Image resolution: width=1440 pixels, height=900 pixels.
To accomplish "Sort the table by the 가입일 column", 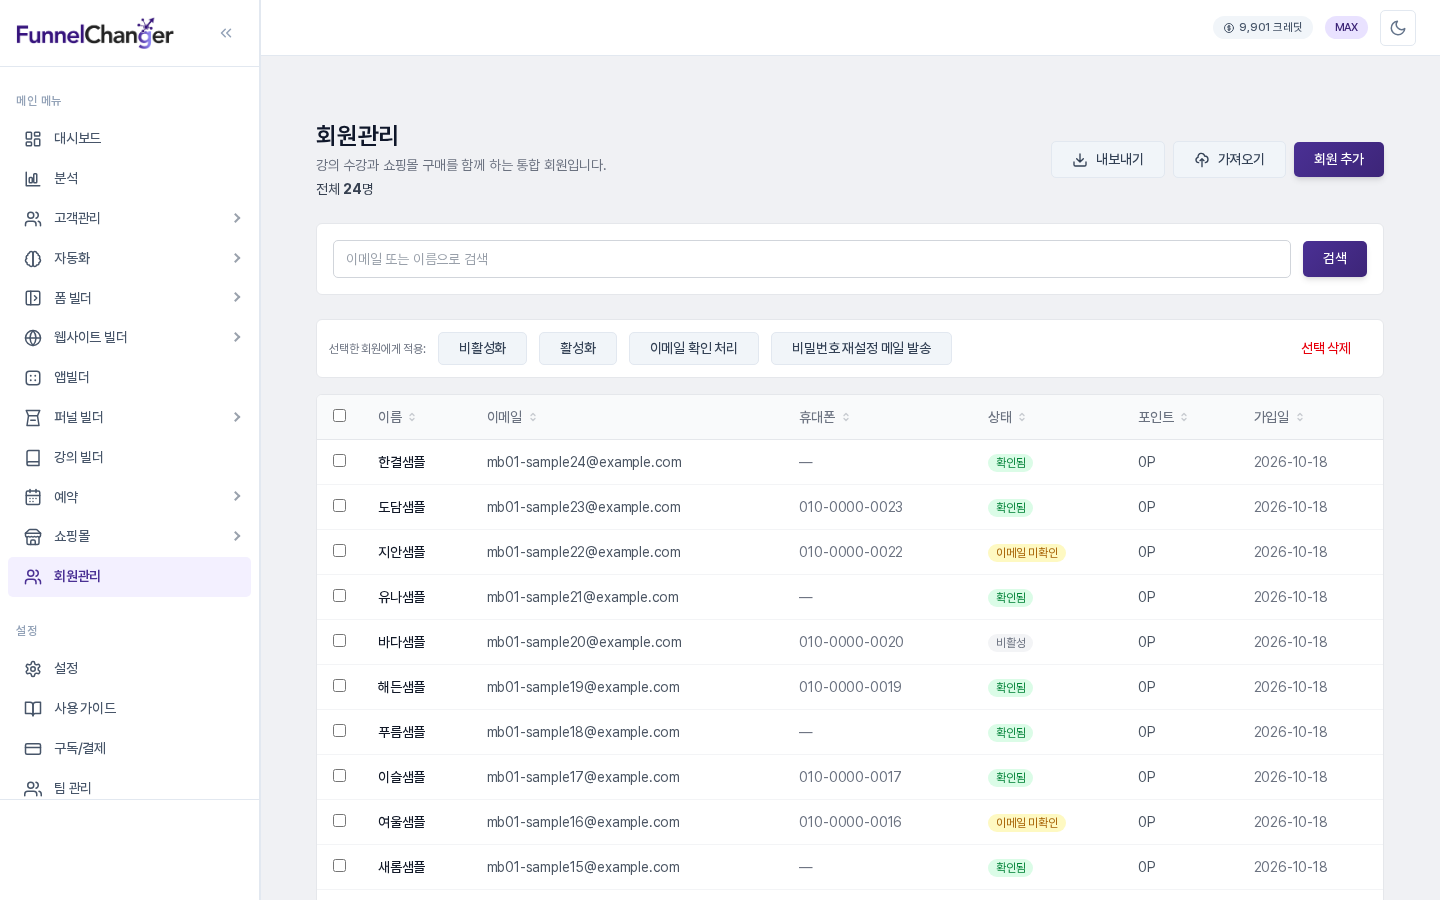I will (1279, 417).
